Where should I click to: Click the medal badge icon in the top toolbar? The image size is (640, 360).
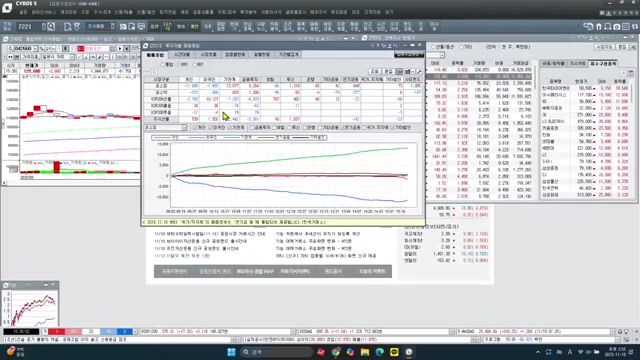coord(76,27)
